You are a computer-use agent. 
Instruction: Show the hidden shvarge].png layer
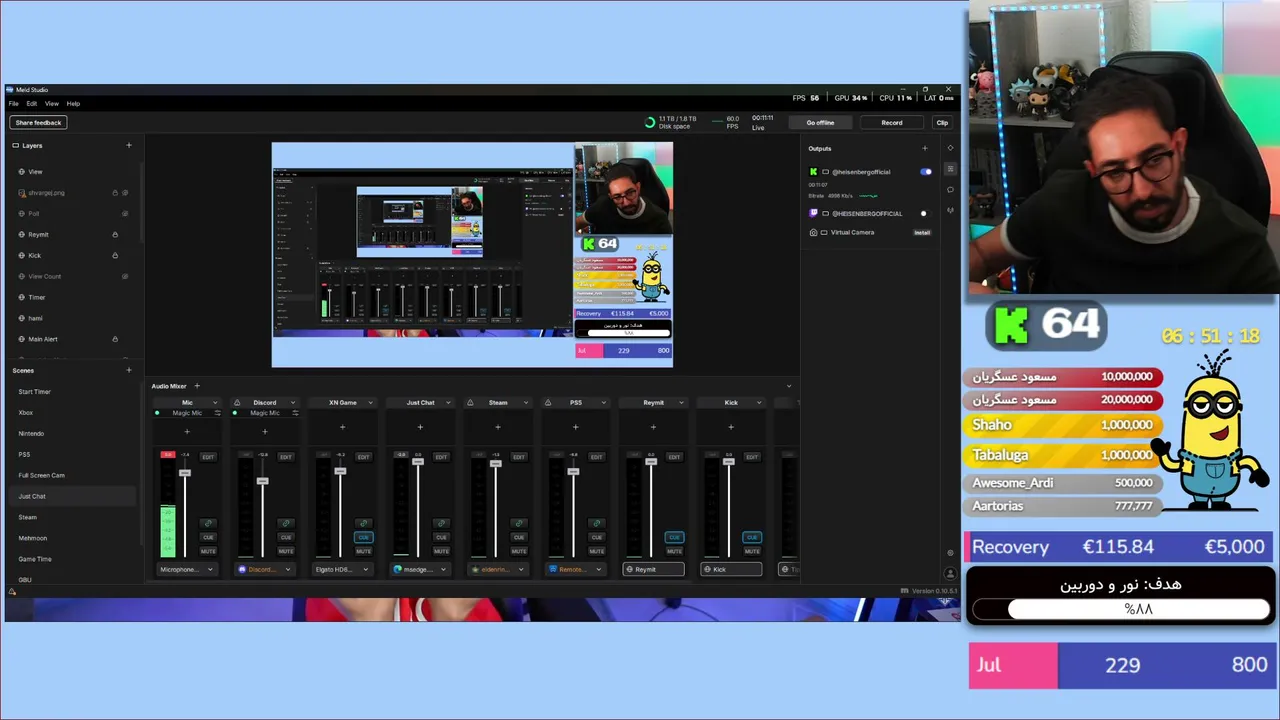click(x=125, y=193)
